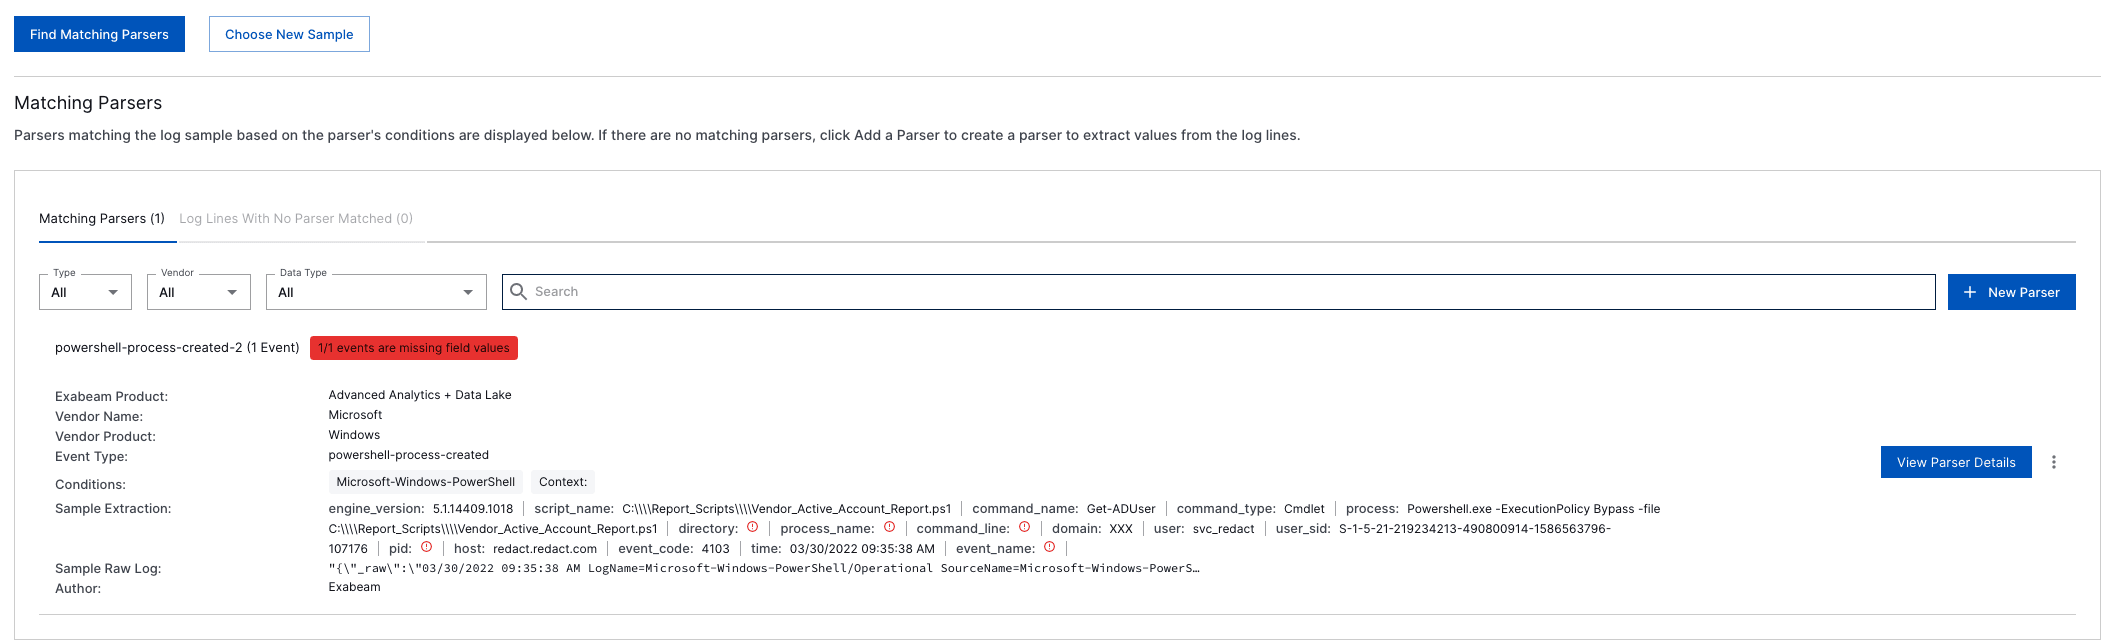Click the warning icon beside process_name

click(890, 528)
